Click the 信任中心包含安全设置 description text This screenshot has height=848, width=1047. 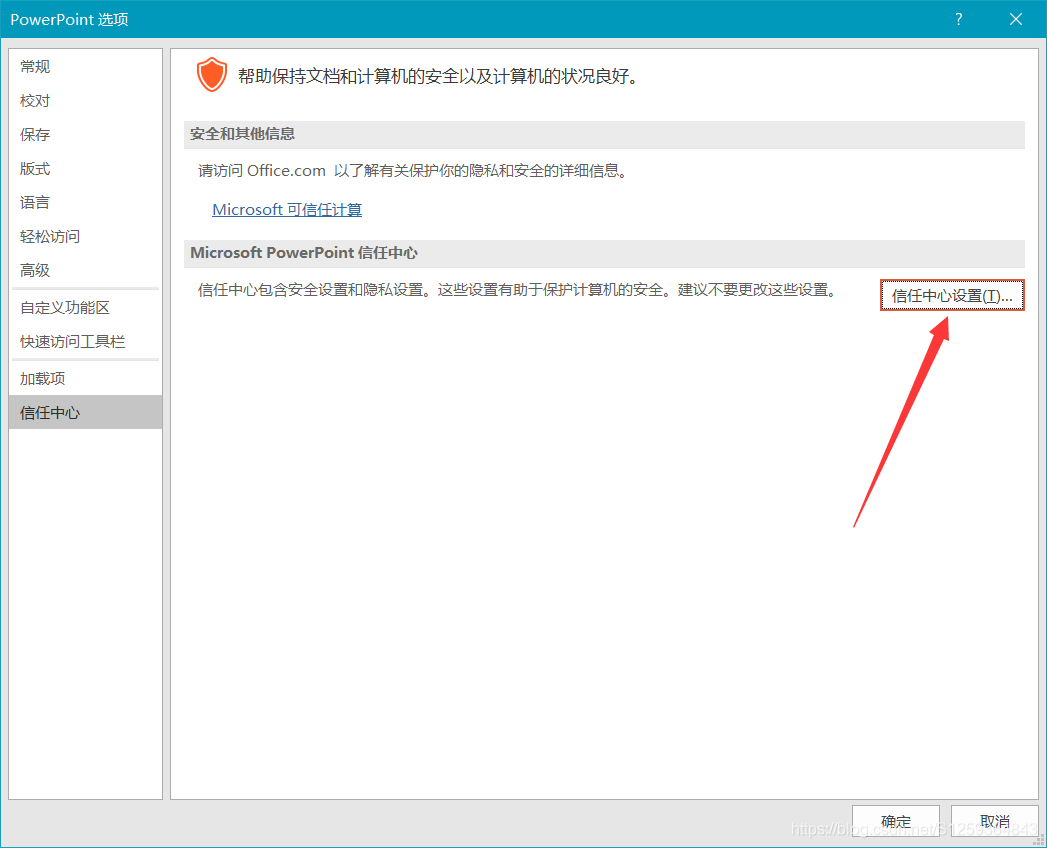click(517, 290)
